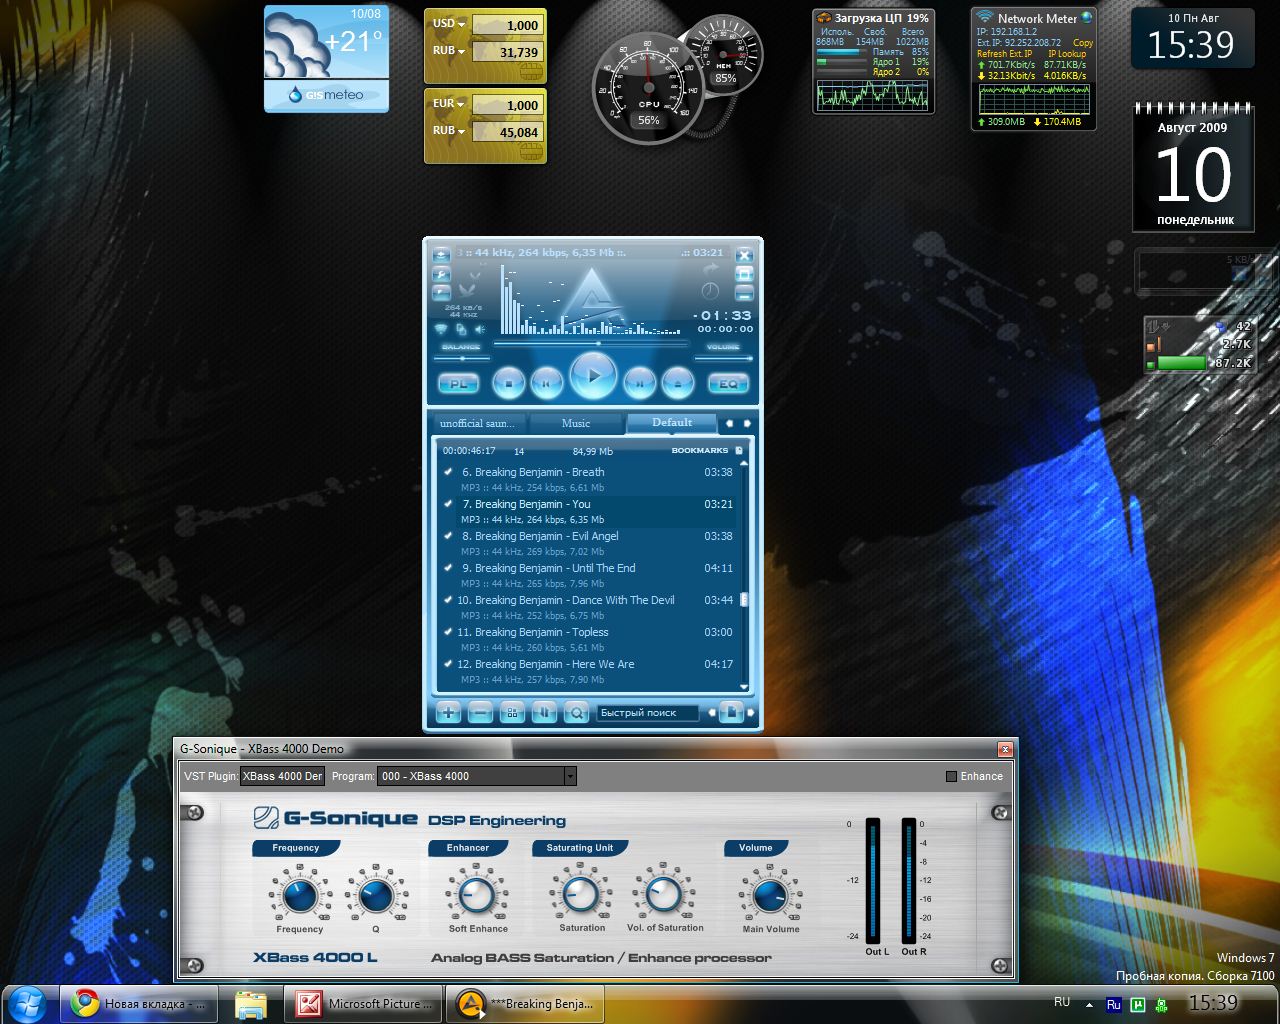The width and height of the screenshot is (1280, 1024).
Task: Open the AIMP clock scheduler icon
Action: pyautogui.click(x=710, y=291)
